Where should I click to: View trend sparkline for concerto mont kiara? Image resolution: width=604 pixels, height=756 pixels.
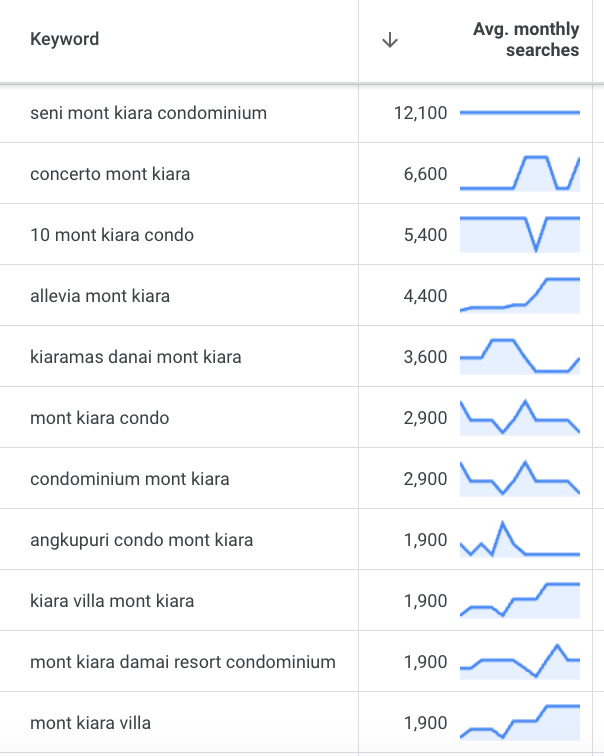pos(520,173)
